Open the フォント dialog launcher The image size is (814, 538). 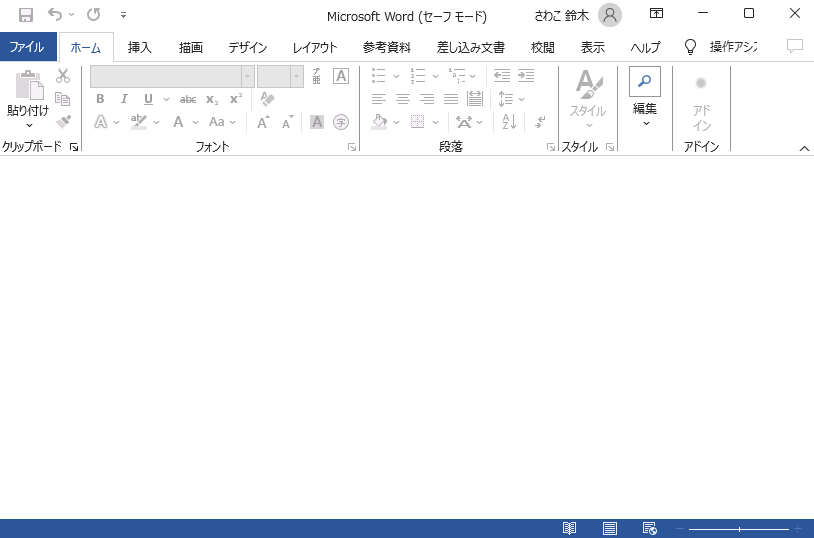[352, 147]
